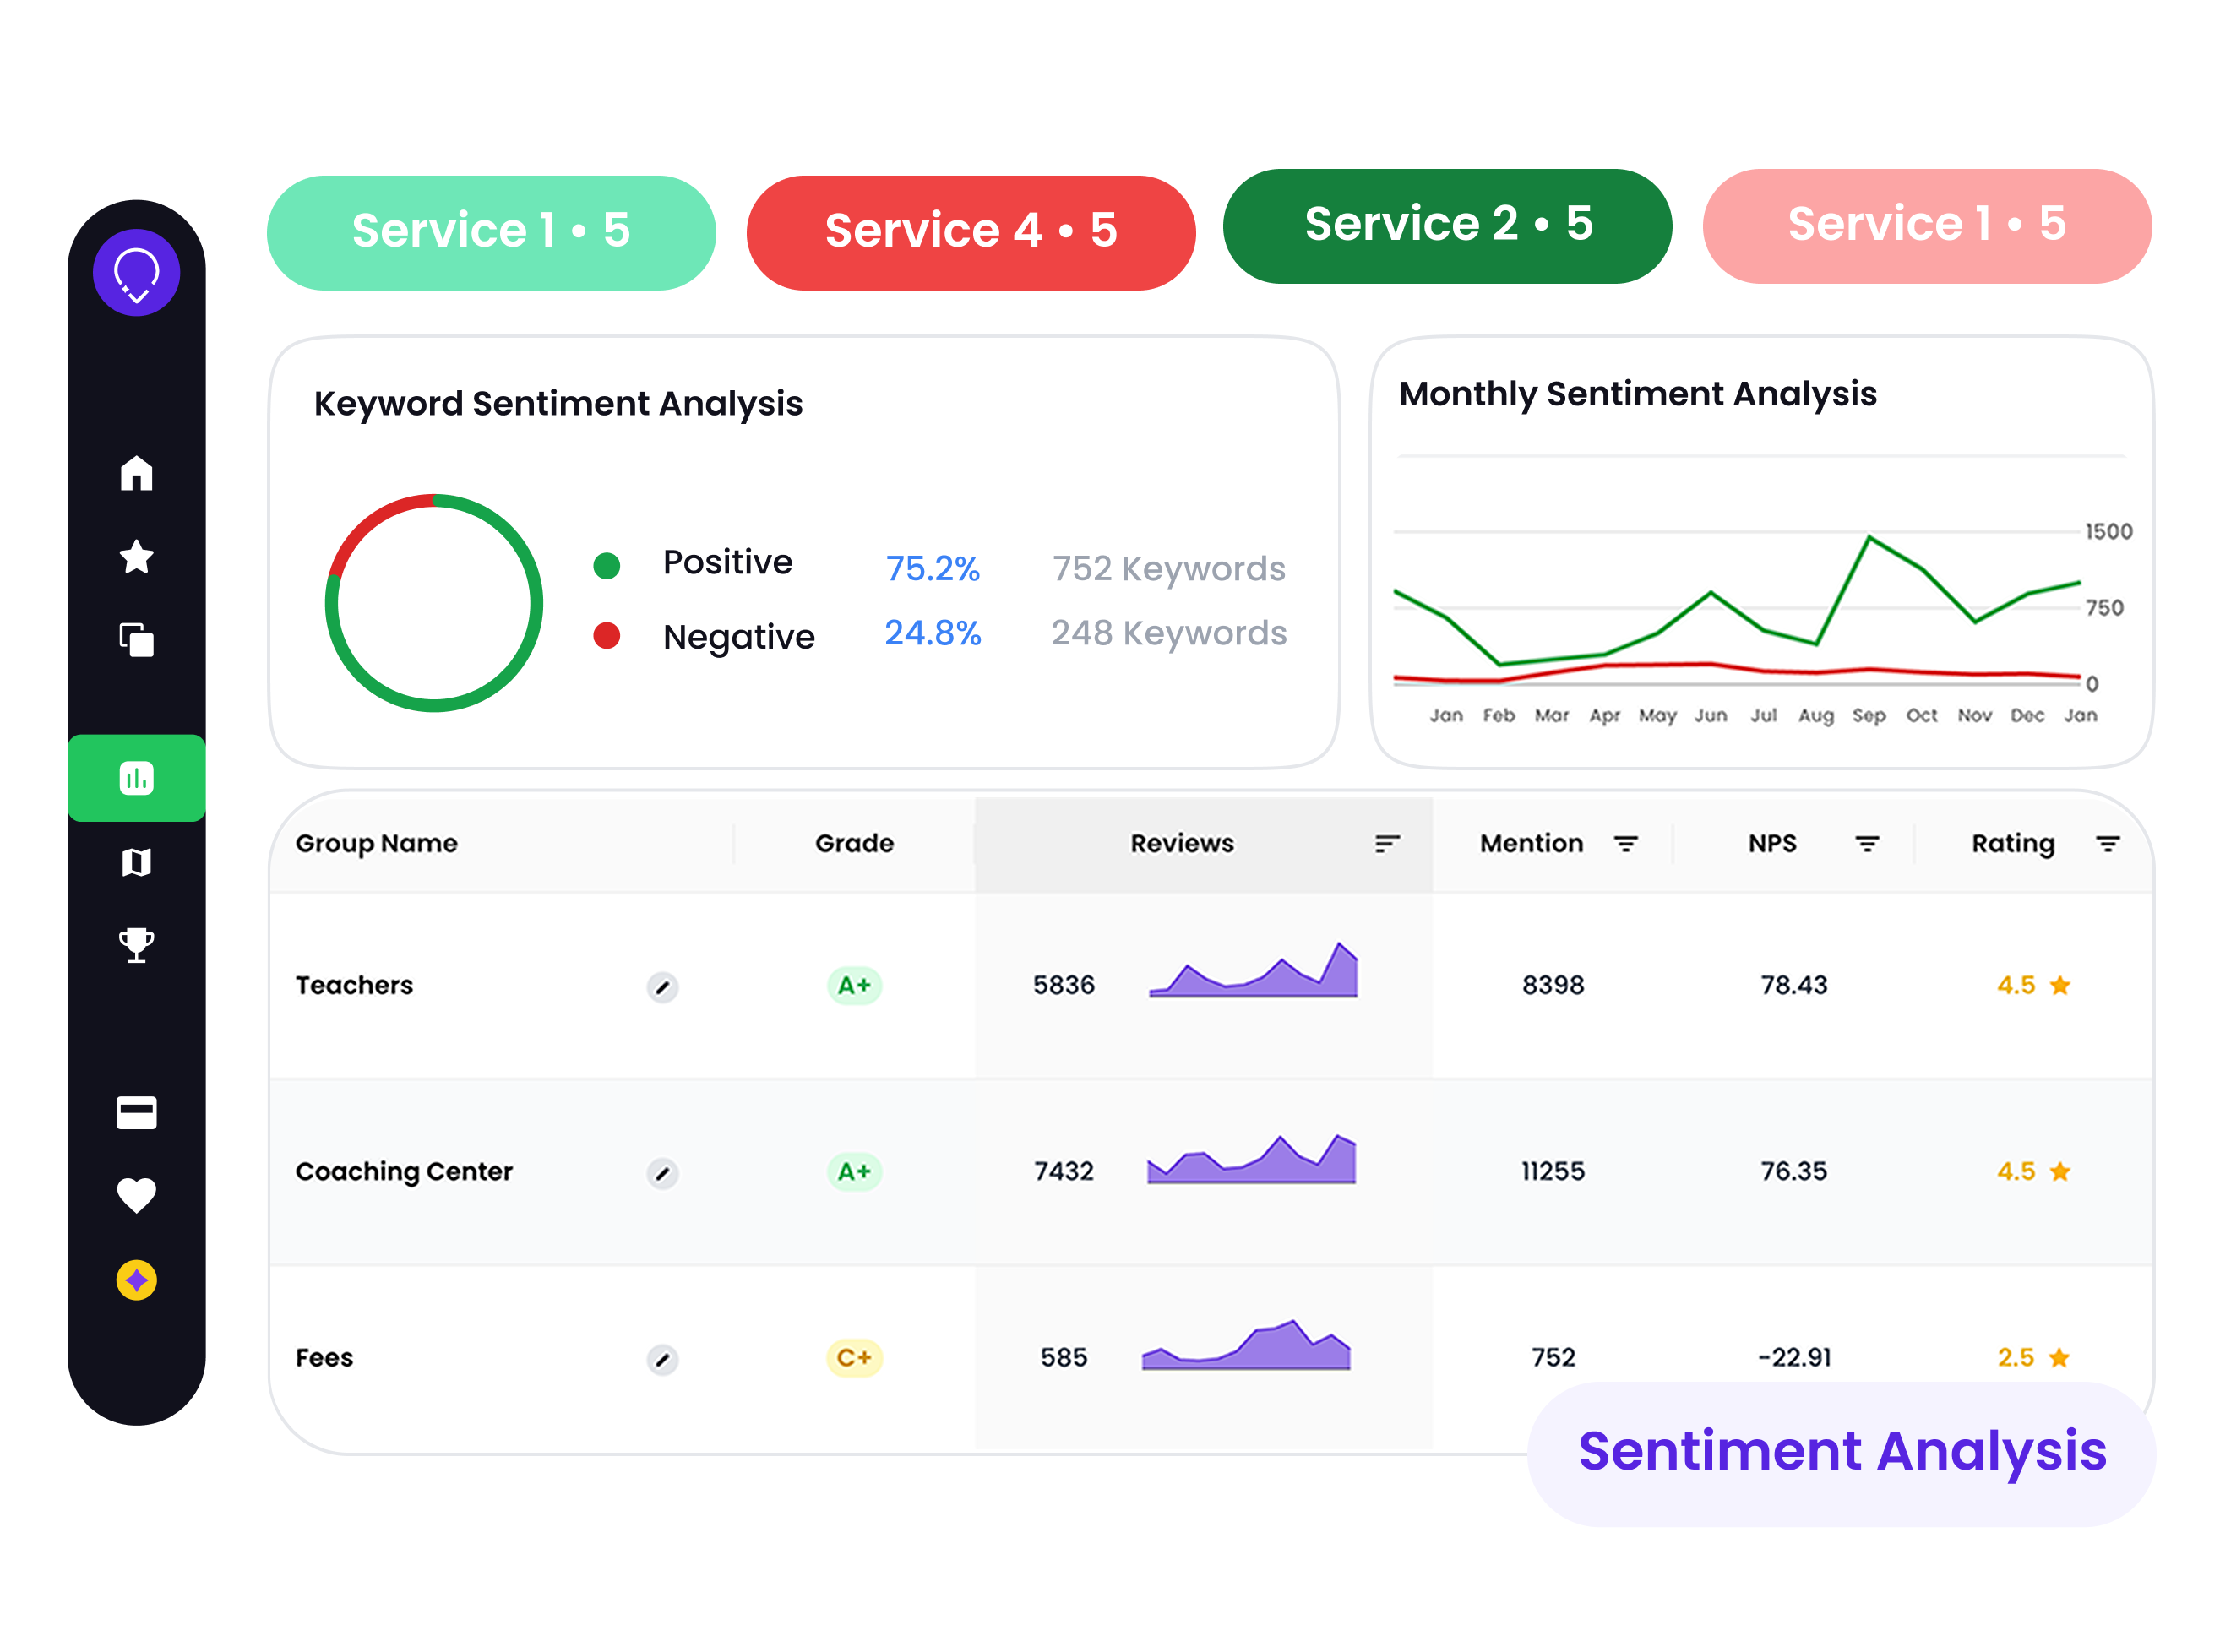Viewport: 2220px width, 1652px height.
Task: Click the Teachers reviews sparkline chart
Action: [1253, 970]
